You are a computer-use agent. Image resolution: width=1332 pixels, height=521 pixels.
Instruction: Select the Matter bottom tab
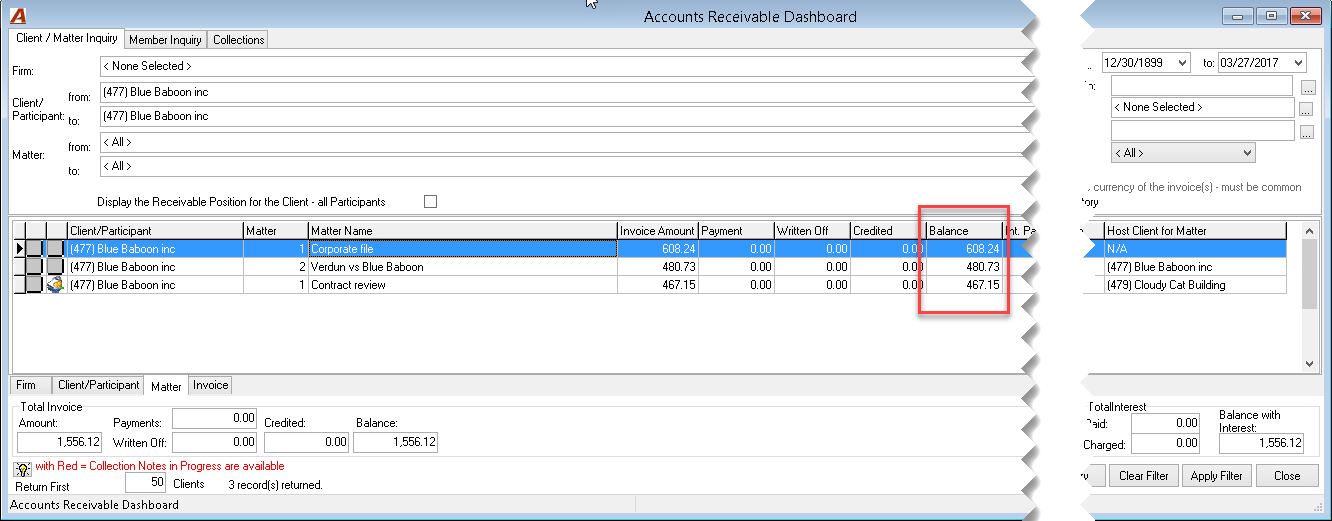167,386
